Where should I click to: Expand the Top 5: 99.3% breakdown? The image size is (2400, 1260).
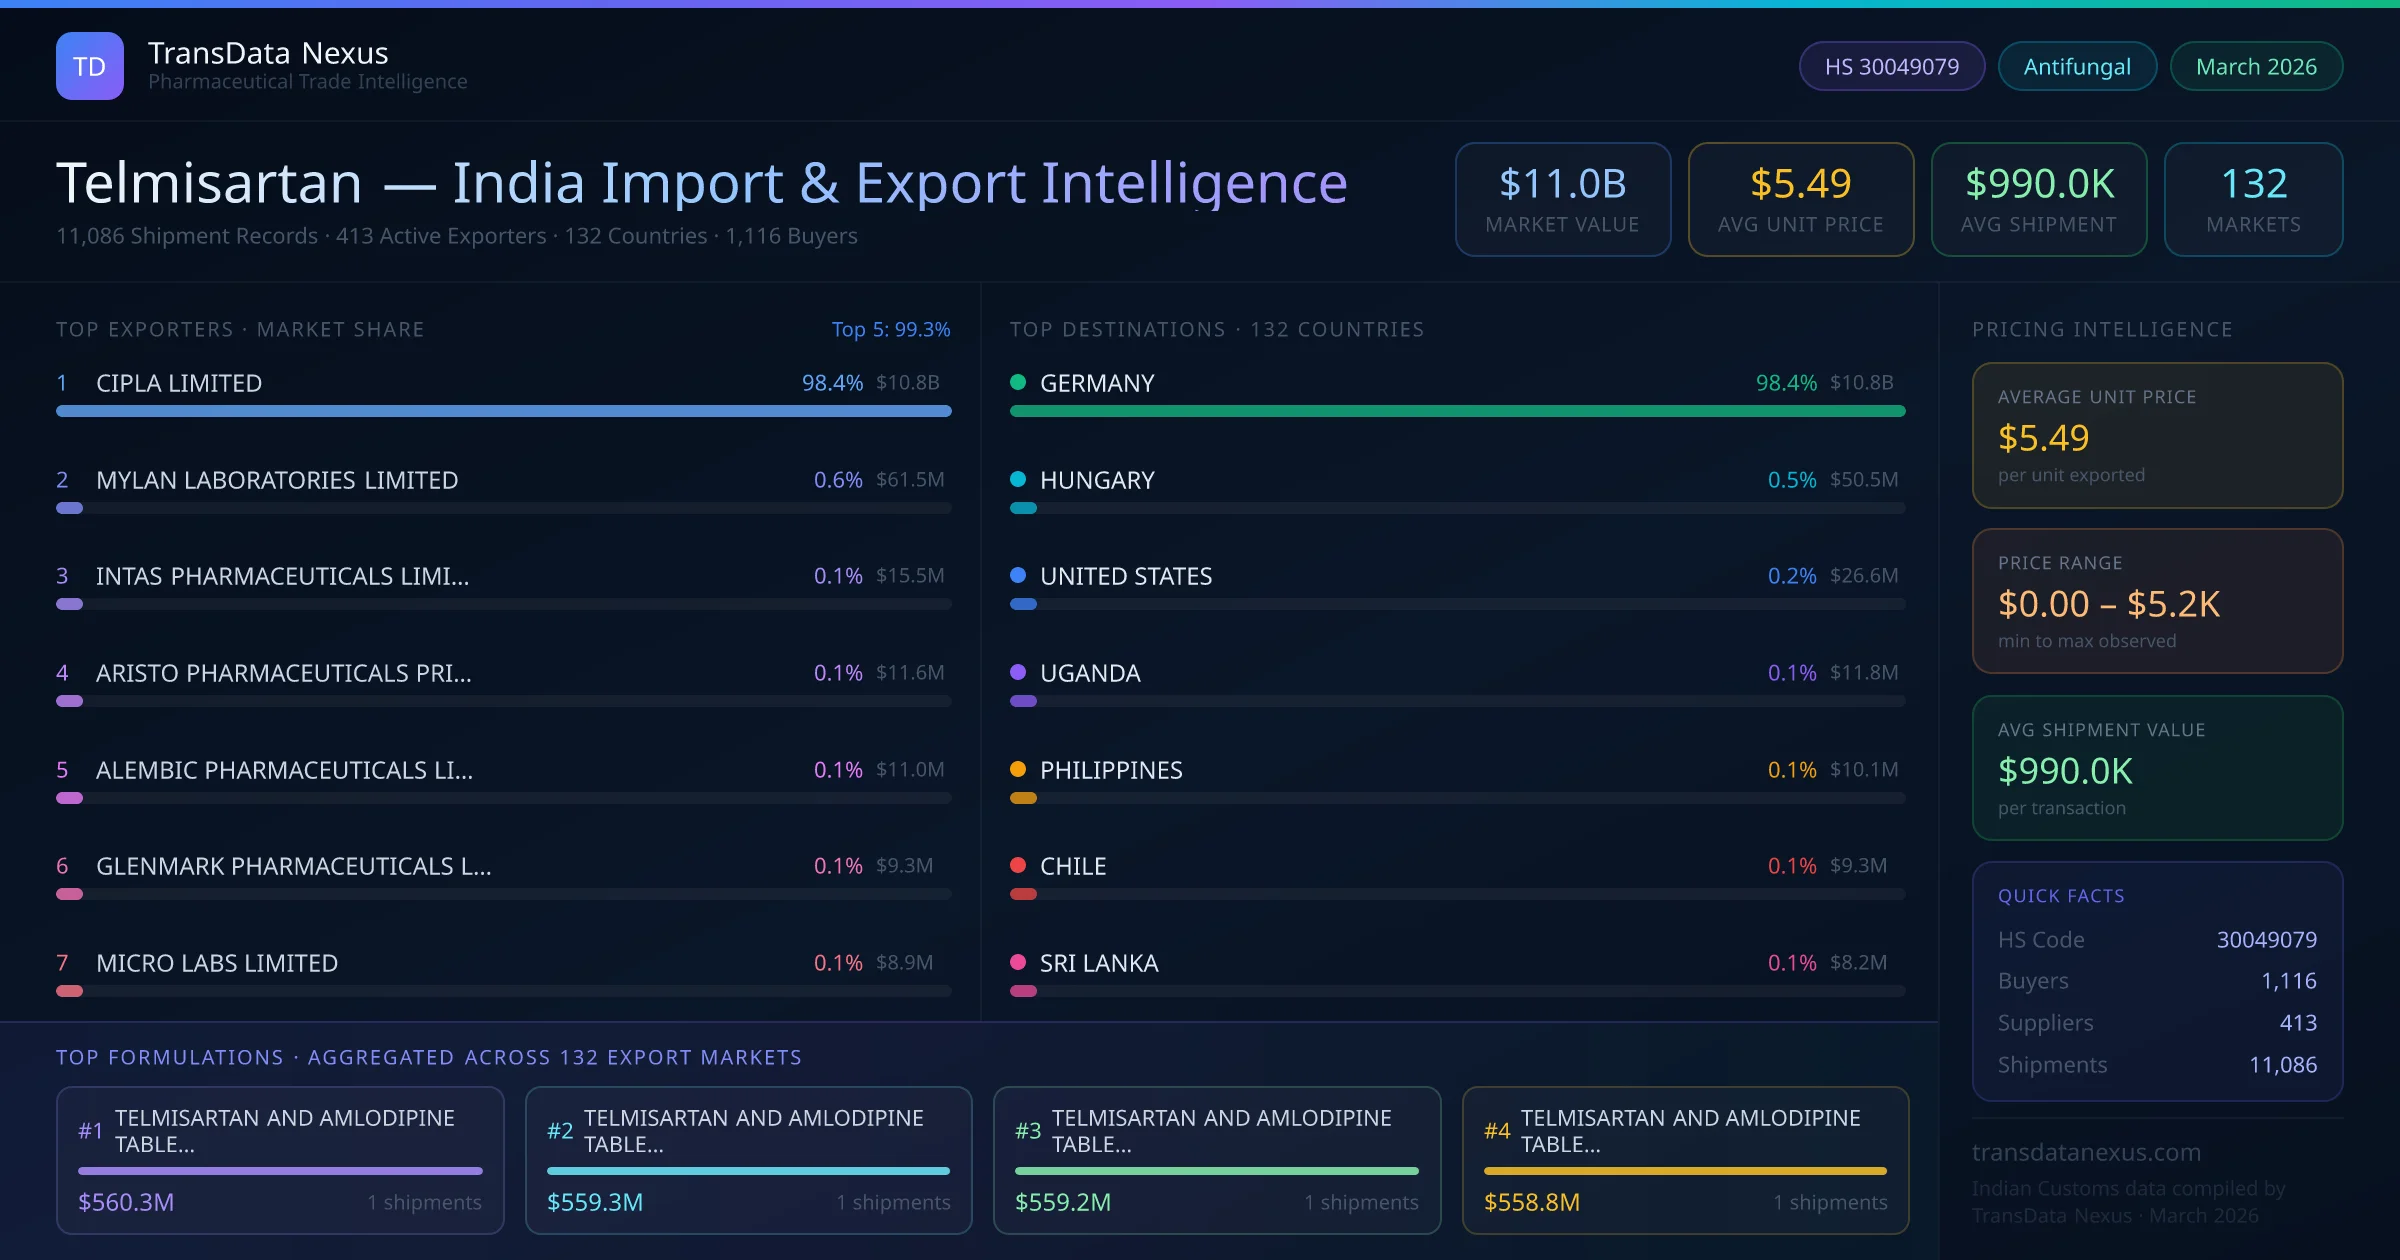891,329
